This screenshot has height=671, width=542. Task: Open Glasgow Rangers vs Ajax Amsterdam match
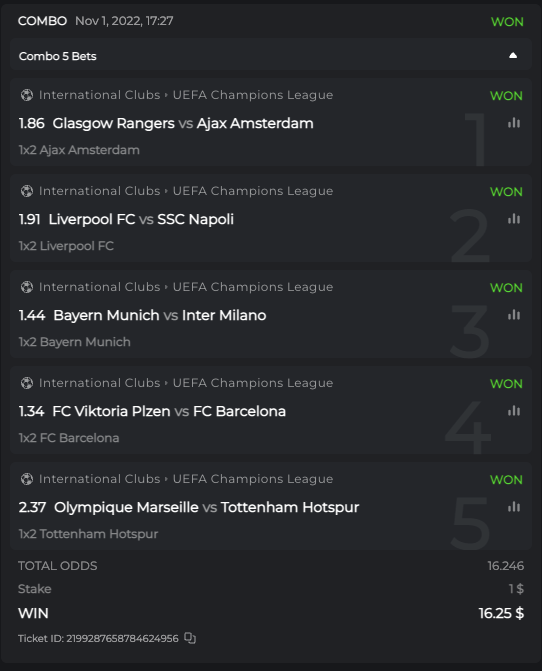point(183,123)
